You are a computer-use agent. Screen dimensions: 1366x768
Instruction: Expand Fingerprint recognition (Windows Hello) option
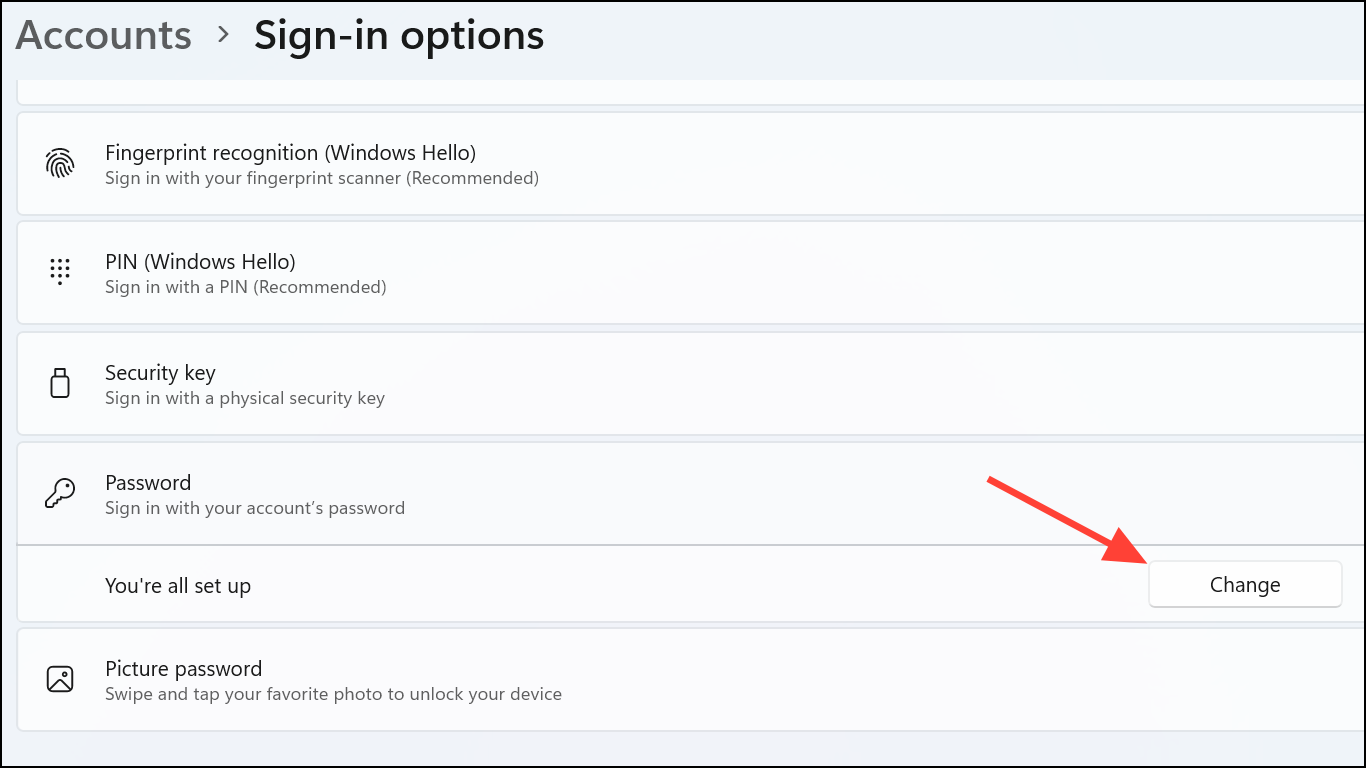tap(691, 164)
